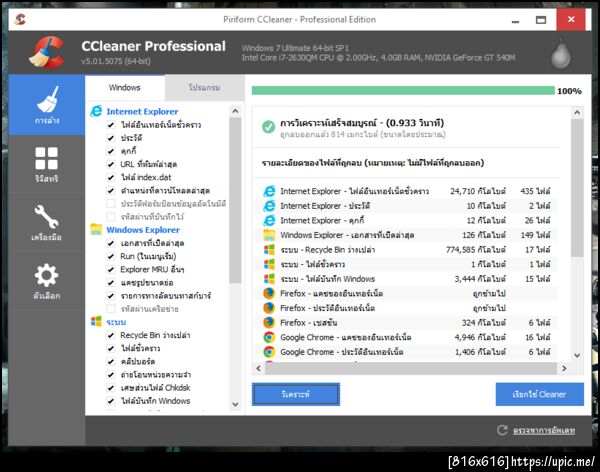Screen dimensions: 600x472
Task: Select the Windows tab
Action: (x=125, y=88)
